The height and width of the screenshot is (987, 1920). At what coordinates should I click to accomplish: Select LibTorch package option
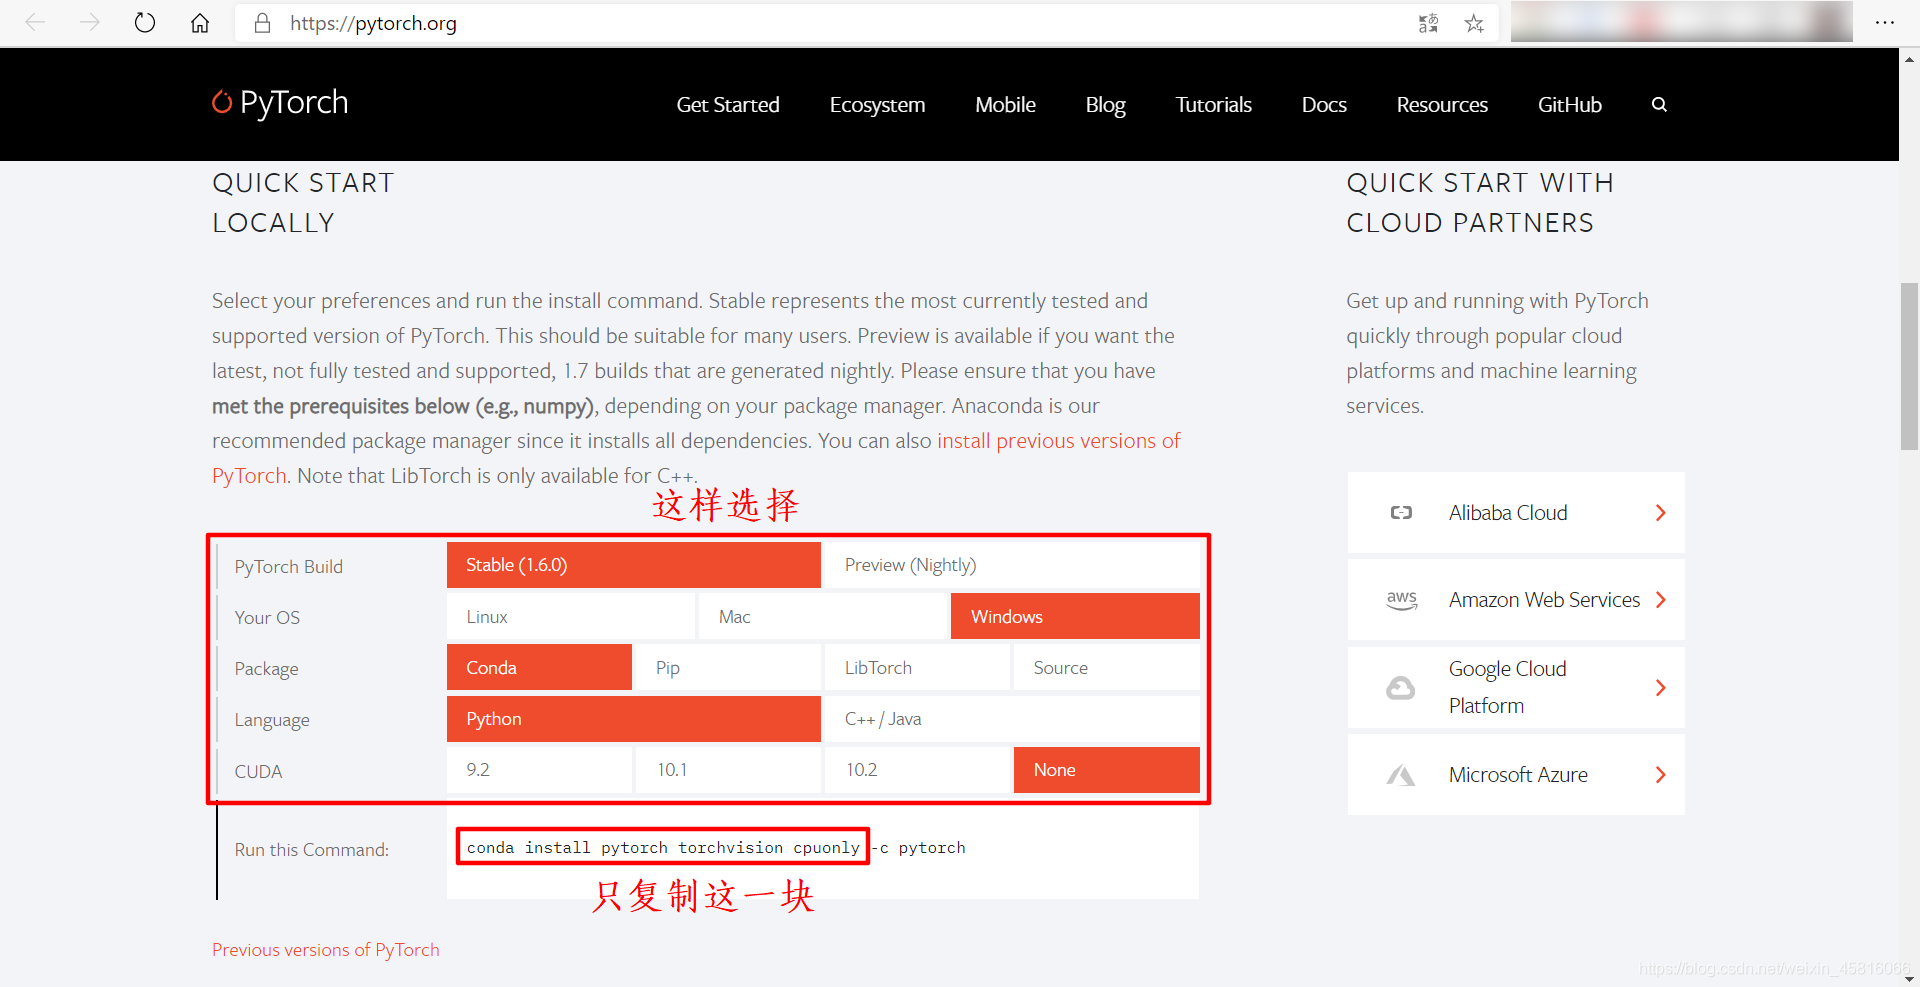(917, 667)
